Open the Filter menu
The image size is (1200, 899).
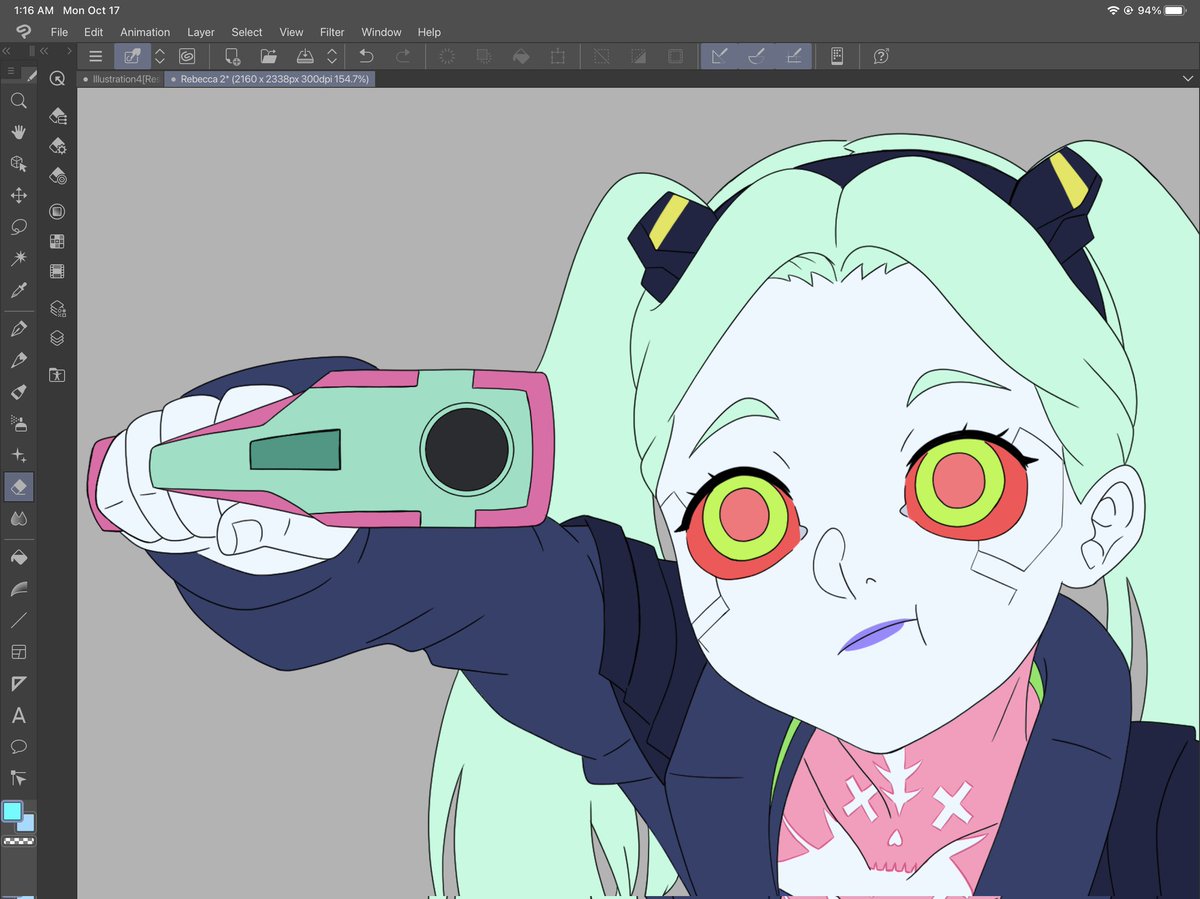(x=332, y=32)
